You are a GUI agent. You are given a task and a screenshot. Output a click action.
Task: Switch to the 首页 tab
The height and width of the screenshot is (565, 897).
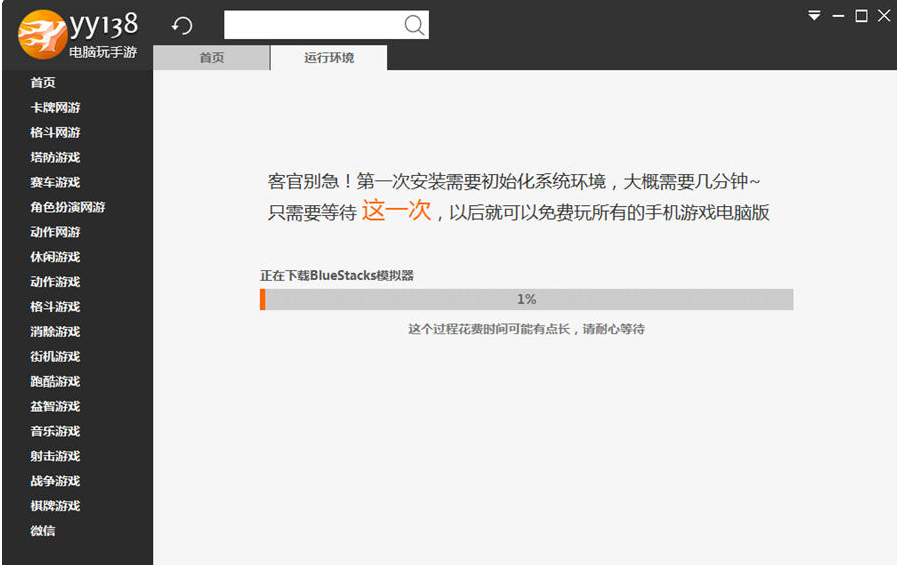point(212,58)
